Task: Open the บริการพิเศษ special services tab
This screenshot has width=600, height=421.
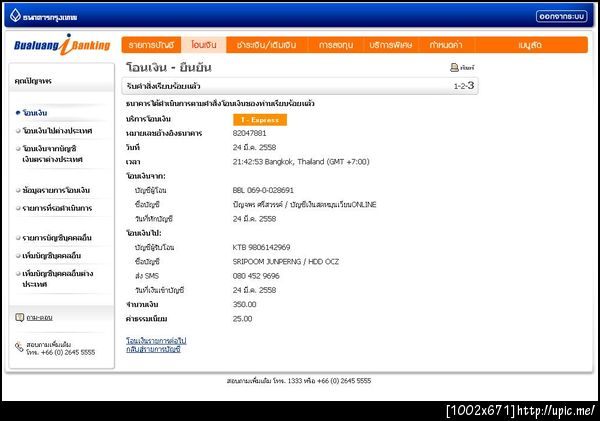Action: tap(391, 45)
